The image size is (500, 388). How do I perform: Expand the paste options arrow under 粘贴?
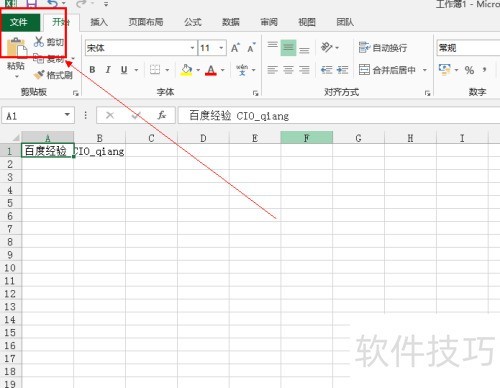[x=17, y=76]
